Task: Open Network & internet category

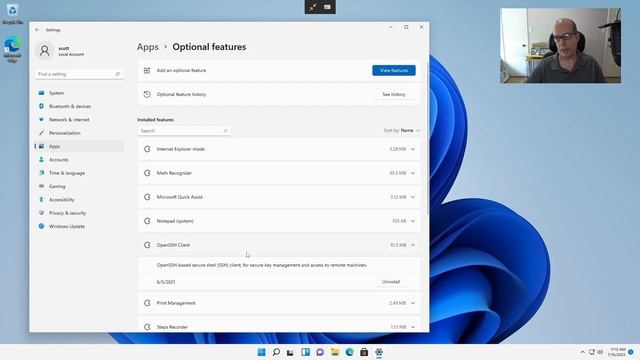Action: (79, 120)
